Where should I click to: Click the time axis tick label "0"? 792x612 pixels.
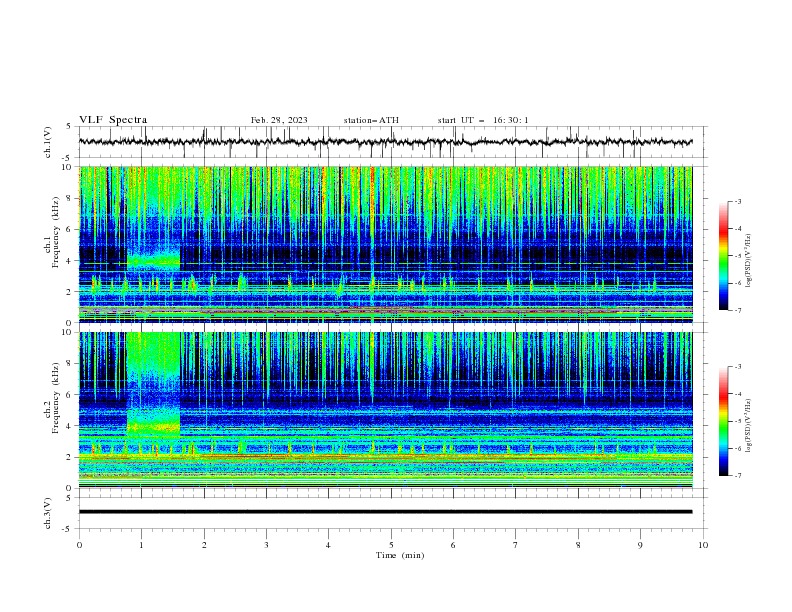tap(79, 545)
